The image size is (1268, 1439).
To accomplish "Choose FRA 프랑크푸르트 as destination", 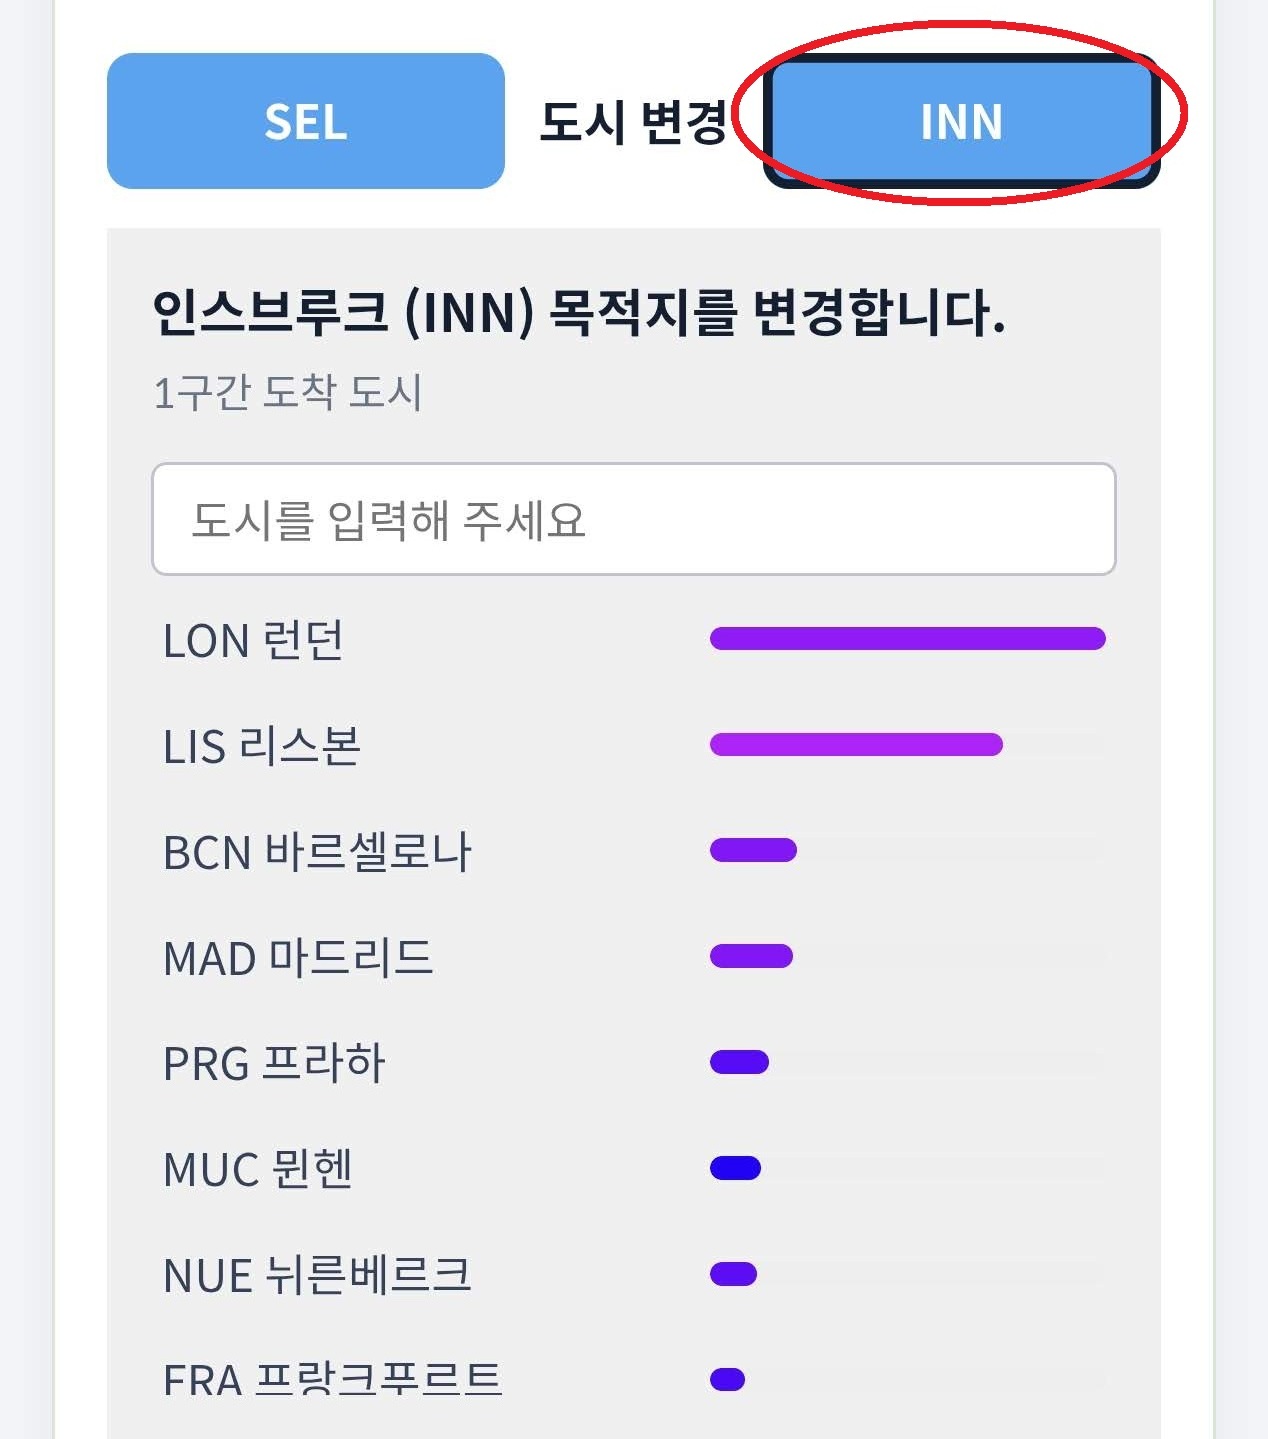I will point(633,1381).
